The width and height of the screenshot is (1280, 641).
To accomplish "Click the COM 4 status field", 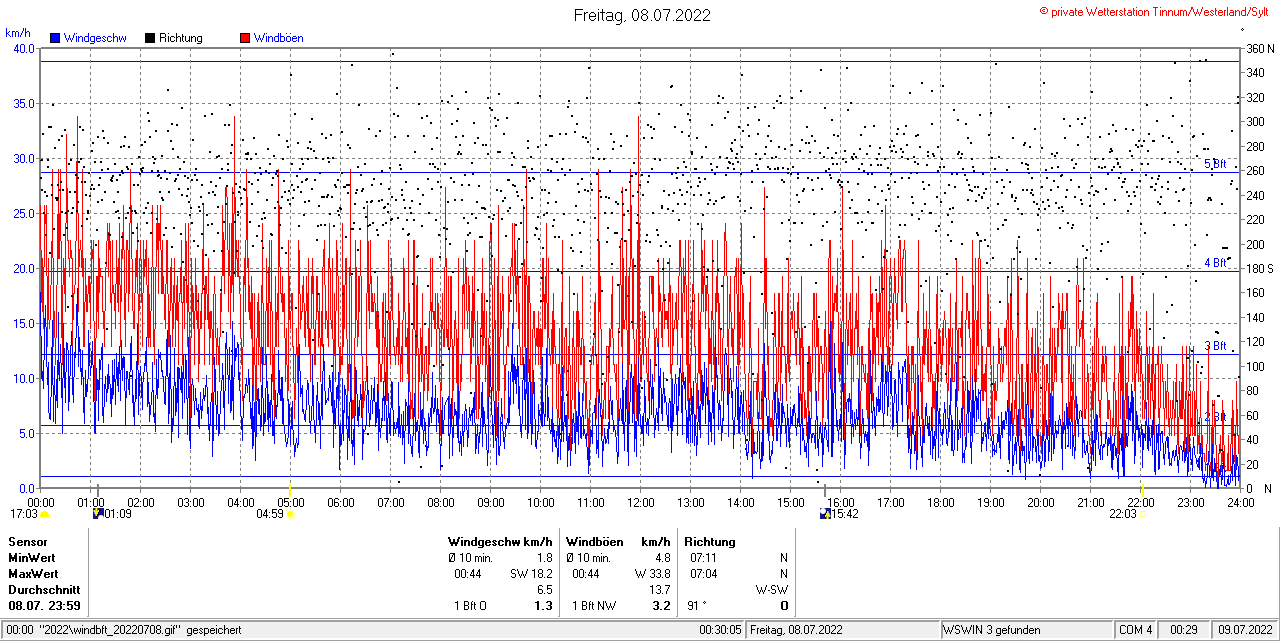I will 1136,630.
